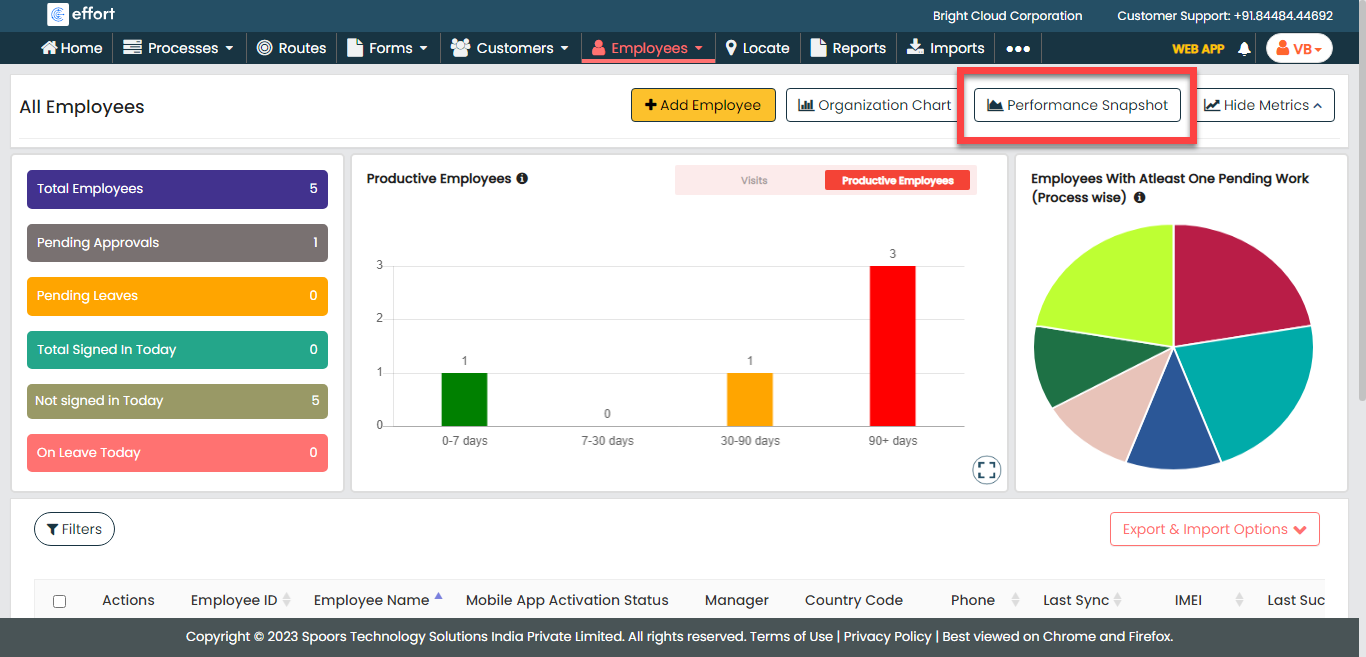Viewport: 1366px width, 657px height.
Task: Click the effort logo
Action: point(84,15)
